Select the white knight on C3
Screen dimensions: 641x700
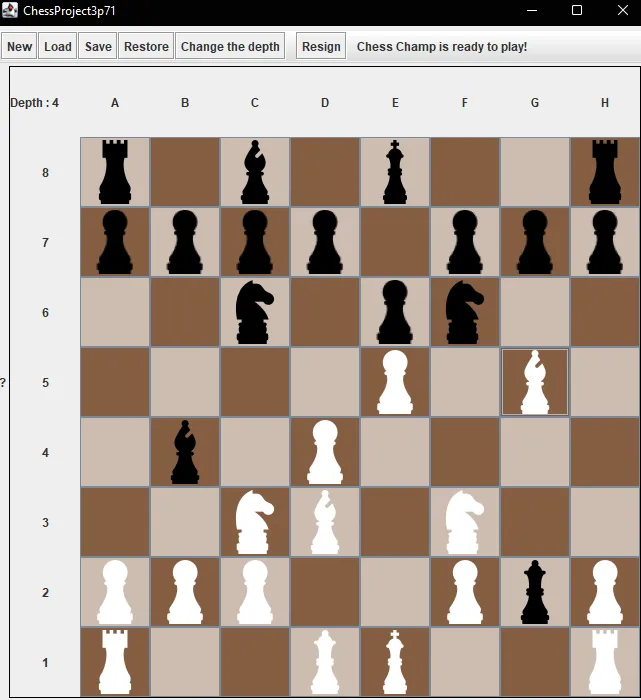(x=255, y=522)
